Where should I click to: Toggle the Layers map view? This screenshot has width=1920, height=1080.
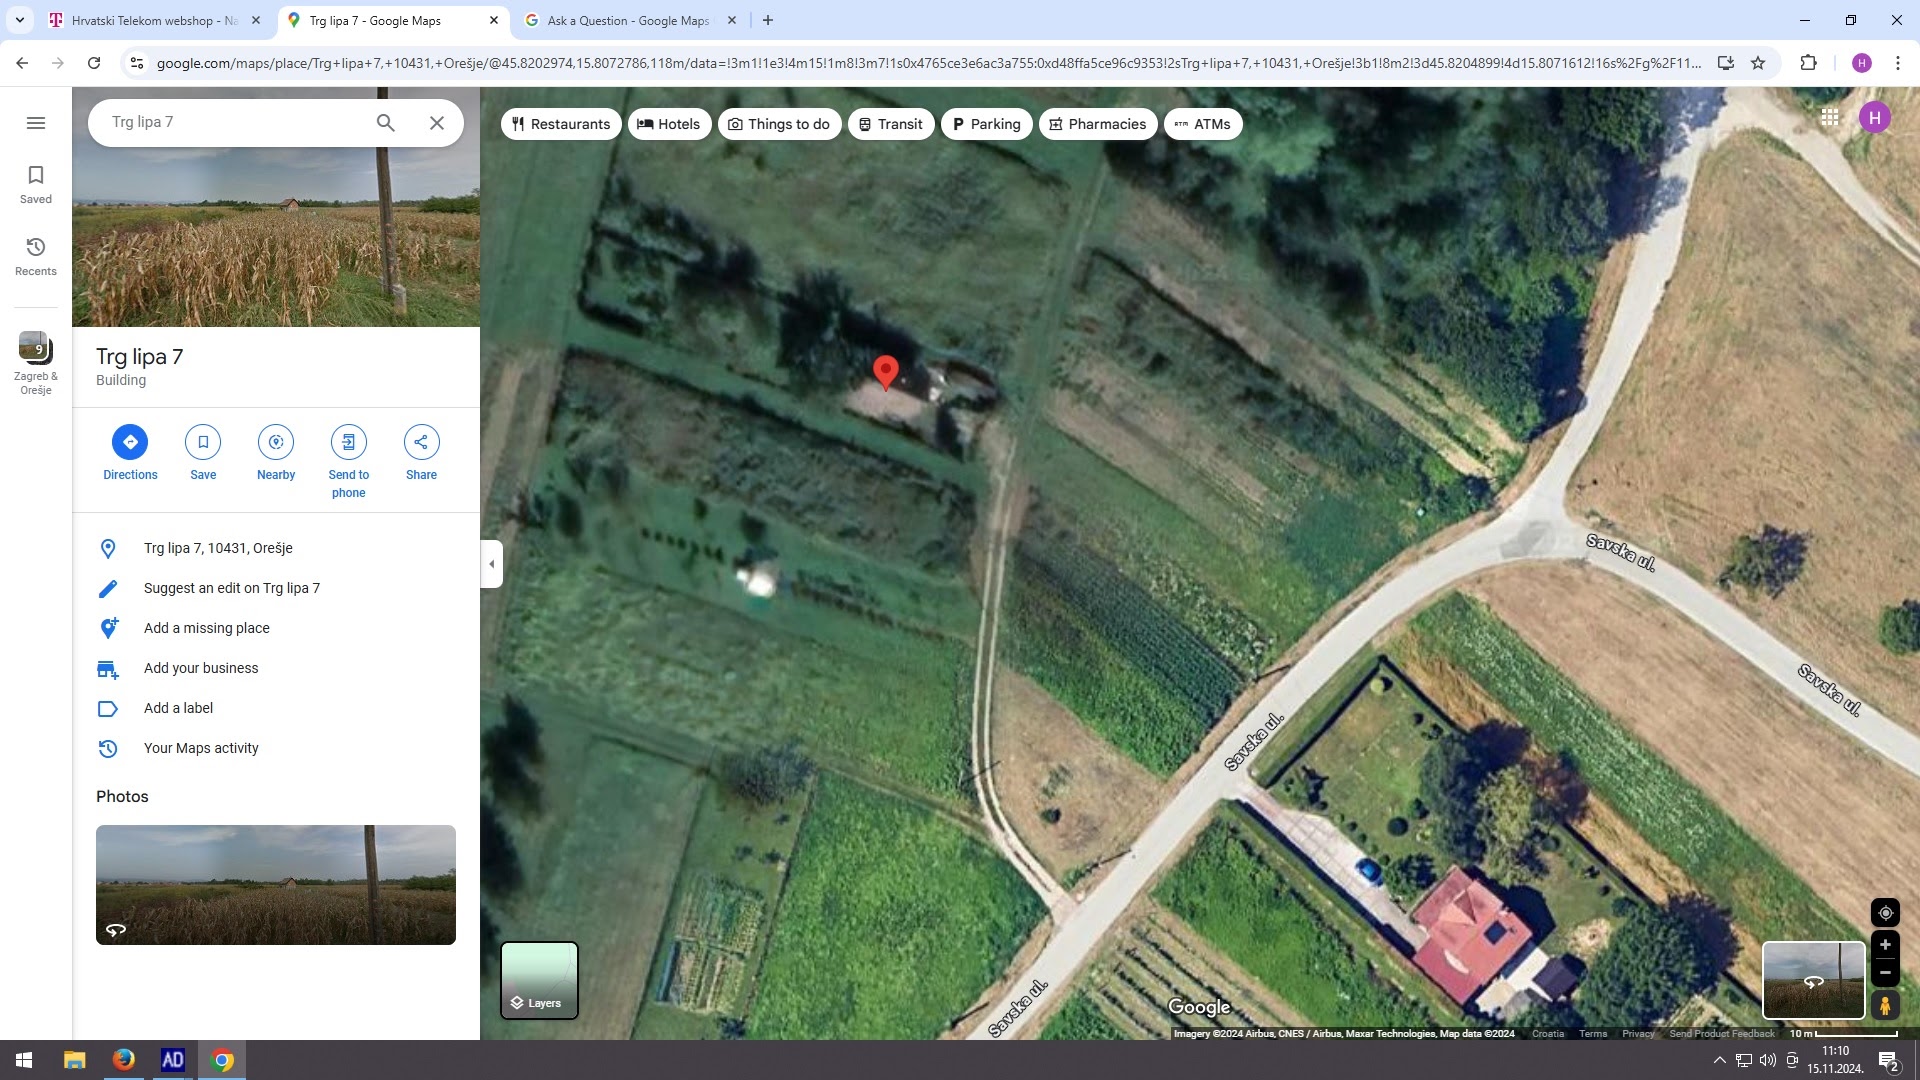pos(539,980)
